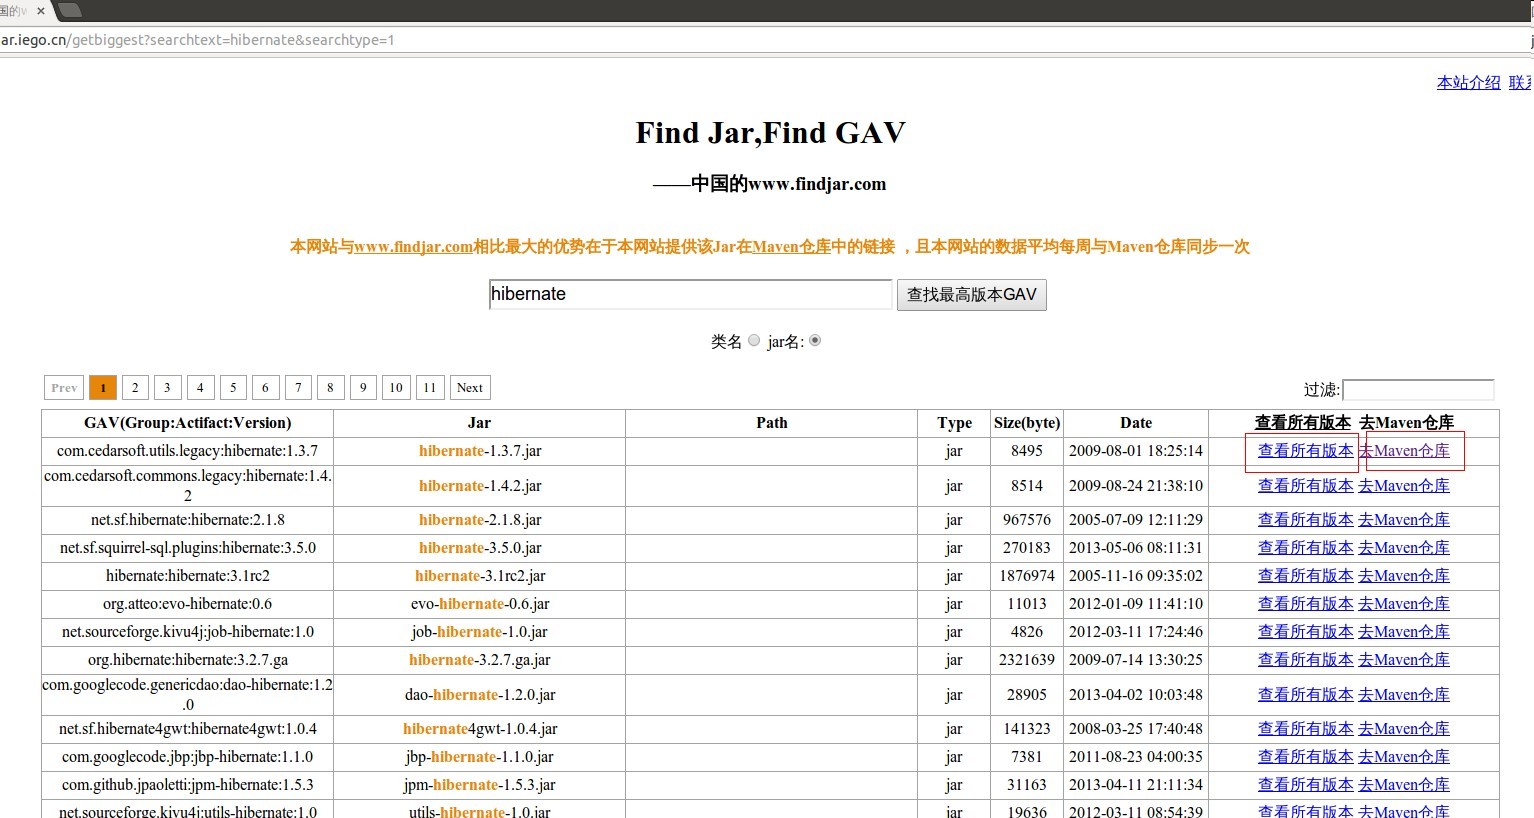This screenshot has width=1534, height=818.
Task: Click the Next pagination button
Action: (x=469, y=387)
